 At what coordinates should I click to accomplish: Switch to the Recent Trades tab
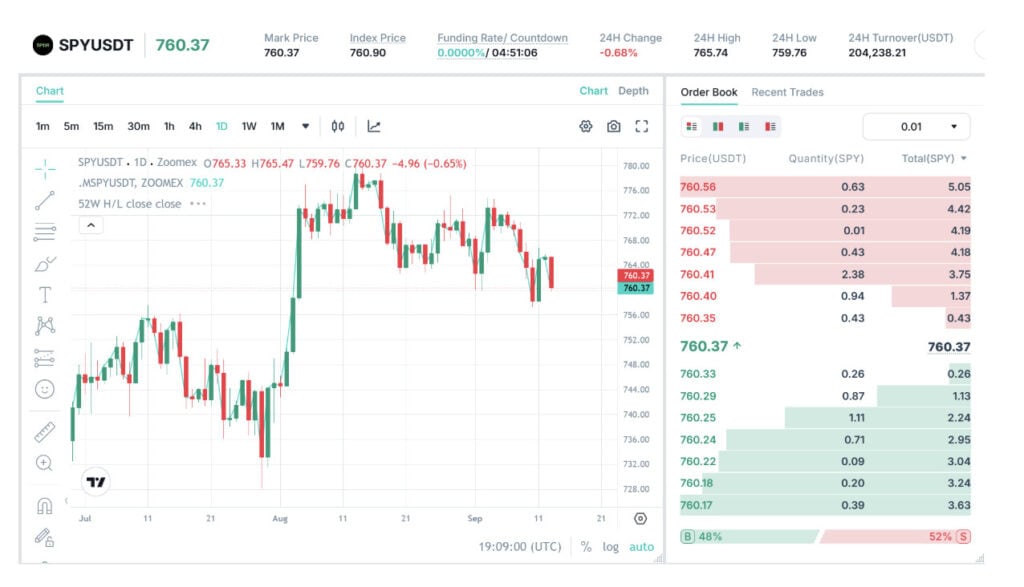[787, 92]
